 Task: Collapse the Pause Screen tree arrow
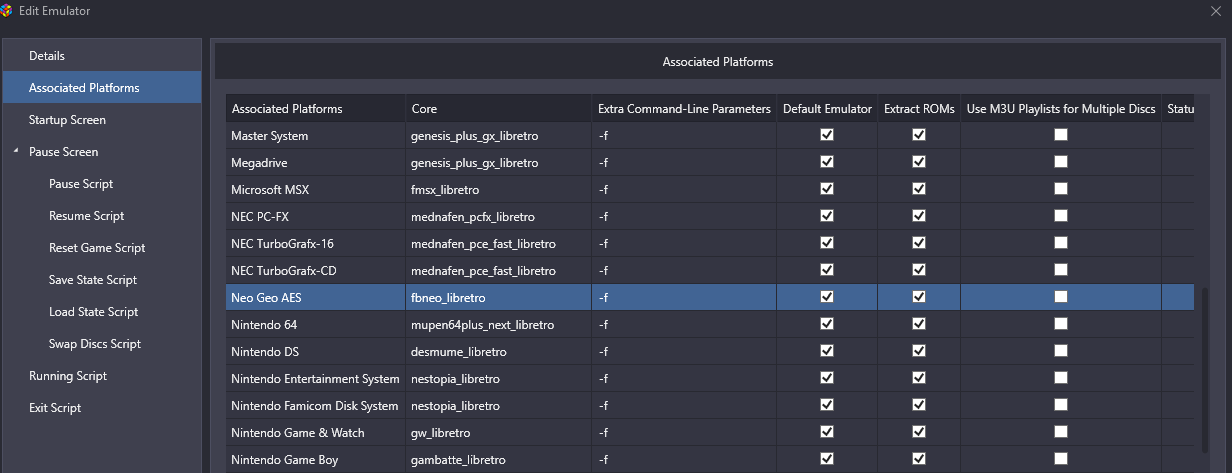click(x=16, y=152)
